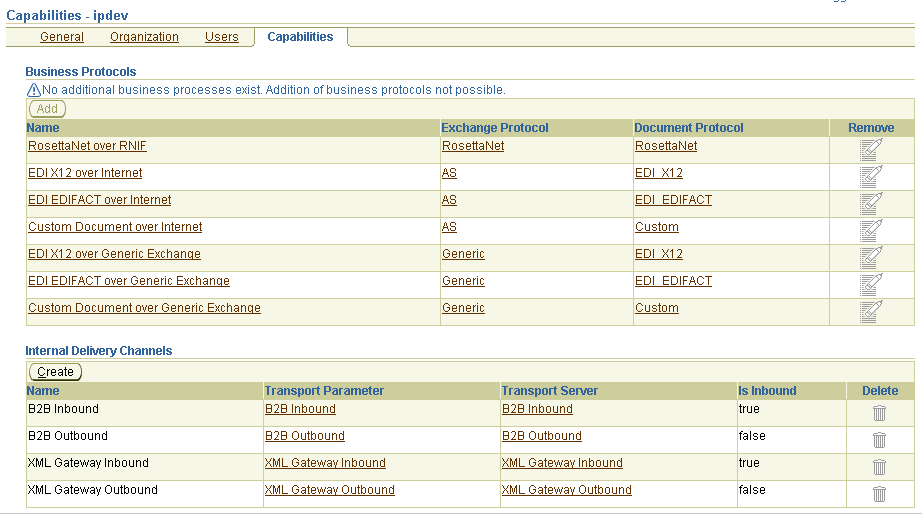Click Generic exchange protocol for Custom Document
The image size is (922, 514).
[463, 308]
